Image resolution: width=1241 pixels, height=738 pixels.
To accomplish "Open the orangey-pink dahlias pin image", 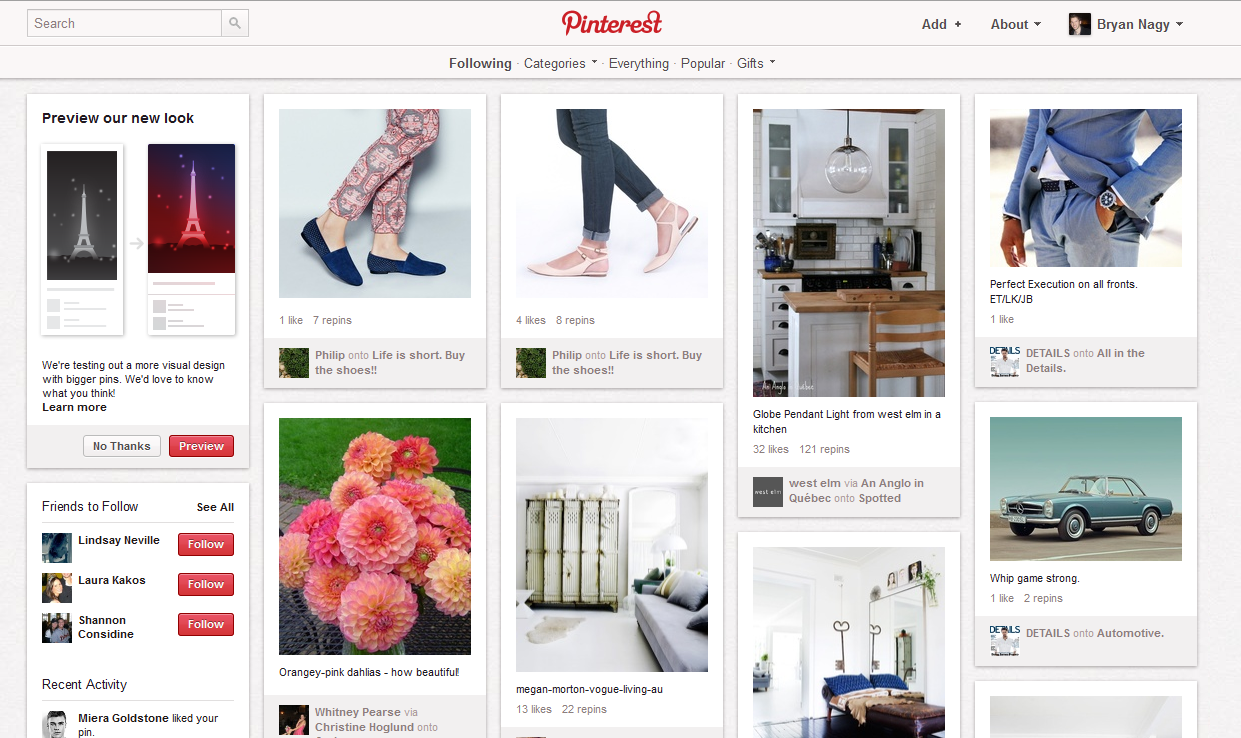I will (x=375, y=536).
